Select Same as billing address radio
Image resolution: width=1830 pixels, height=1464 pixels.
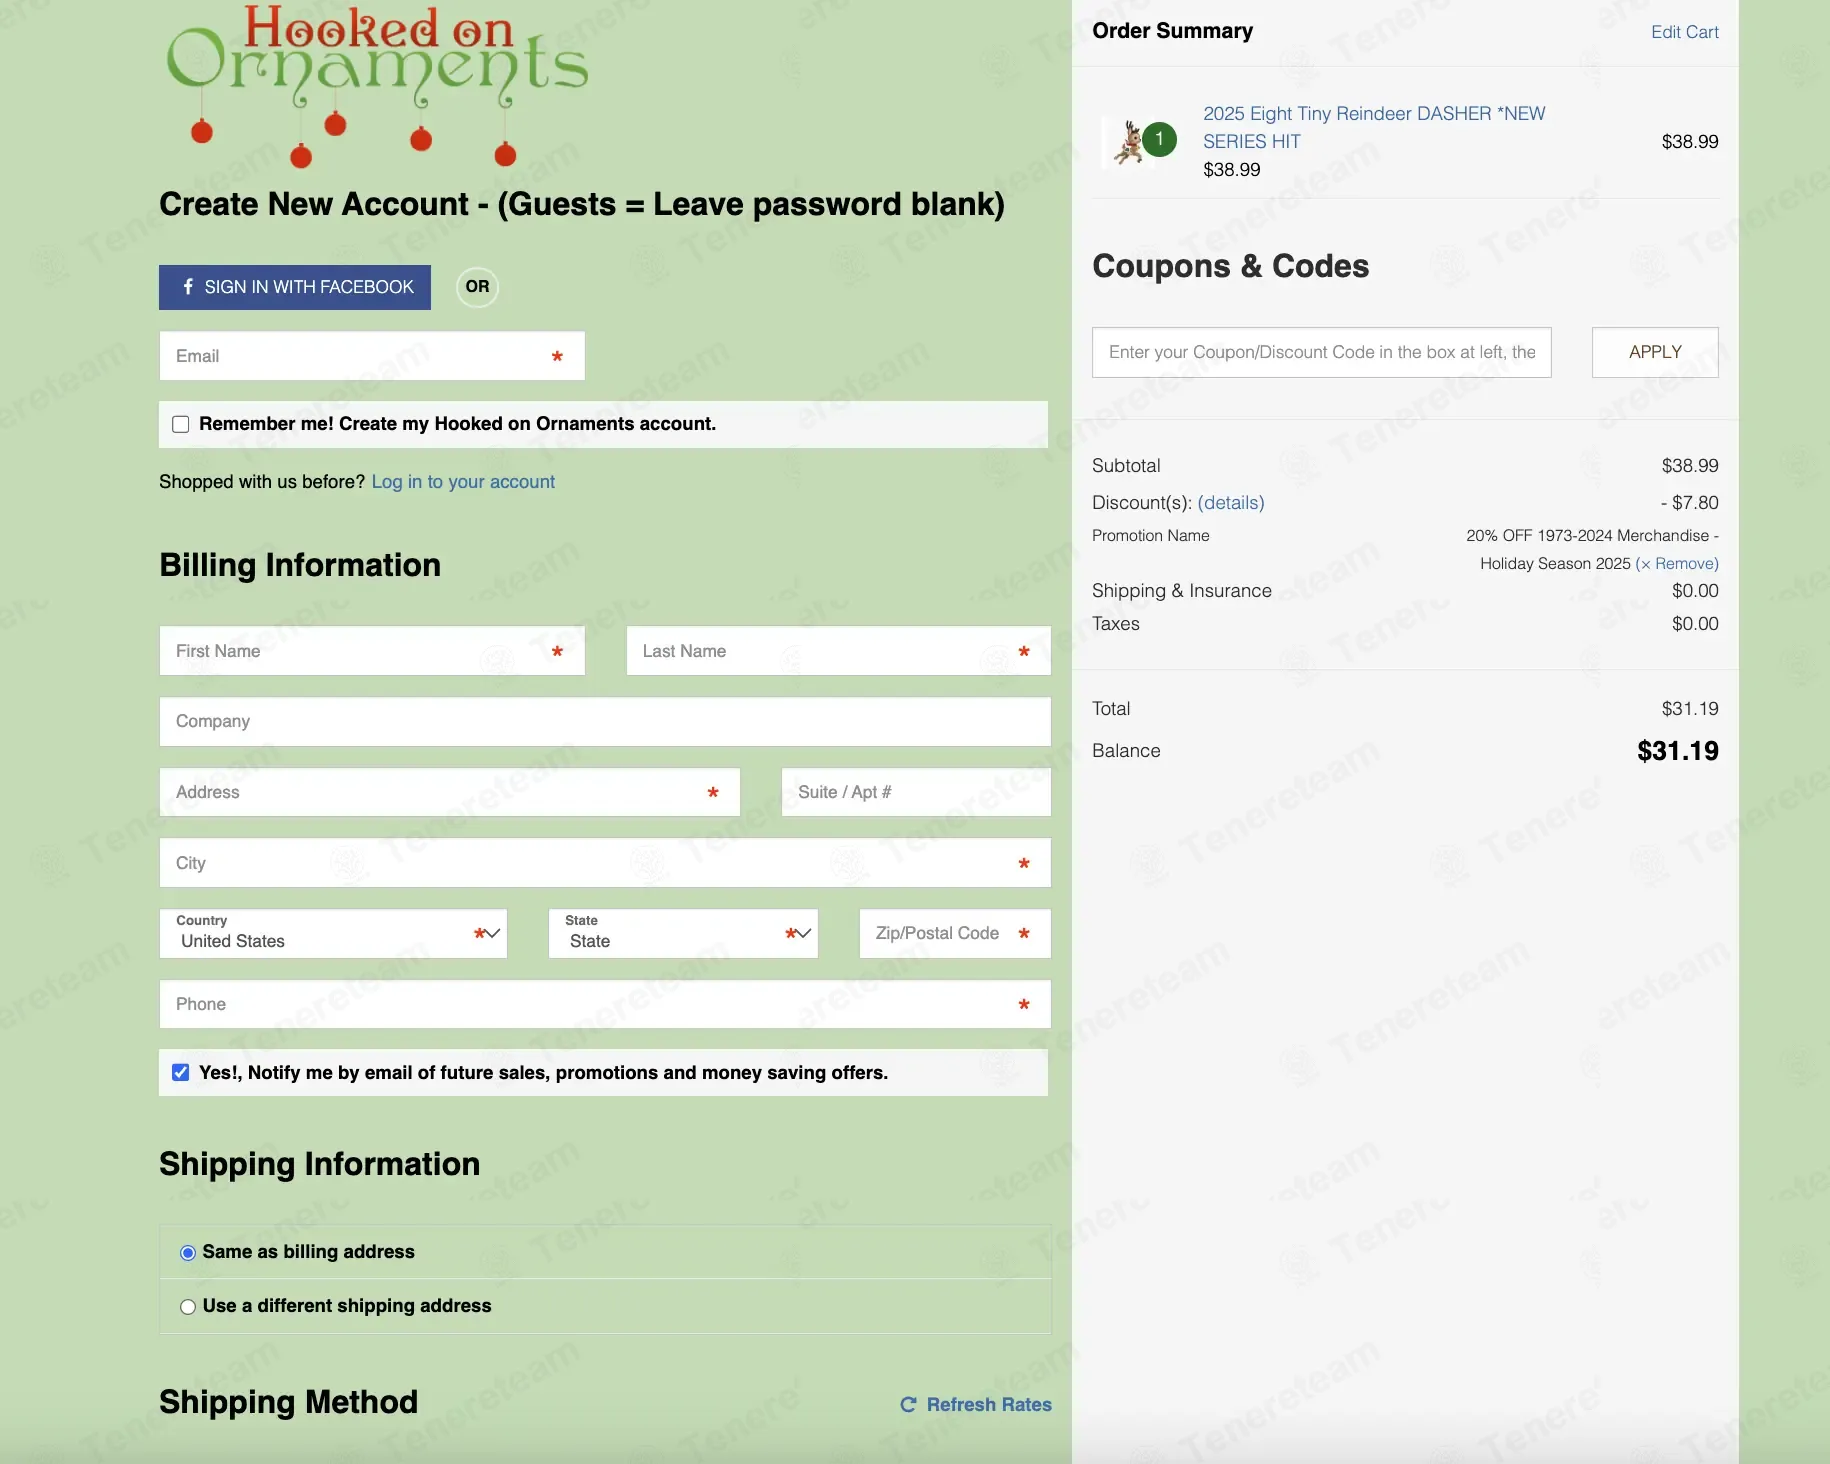pos(188,1253)
